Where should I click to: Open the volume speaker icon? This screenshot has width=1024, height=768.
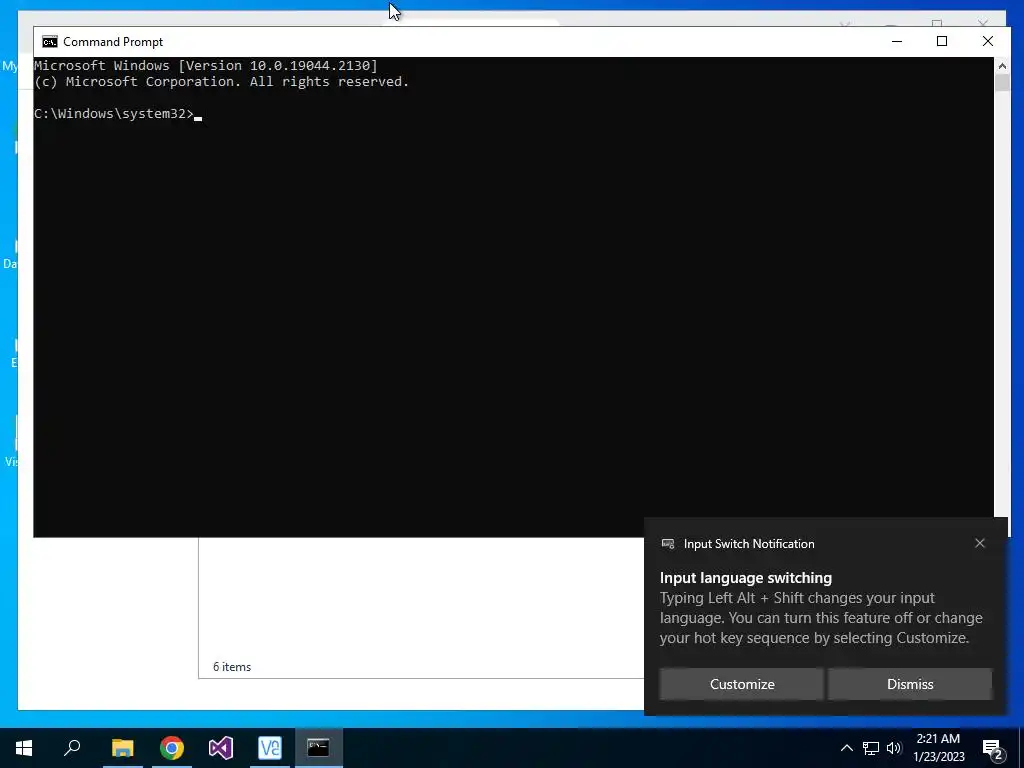(x=894, y=748)
